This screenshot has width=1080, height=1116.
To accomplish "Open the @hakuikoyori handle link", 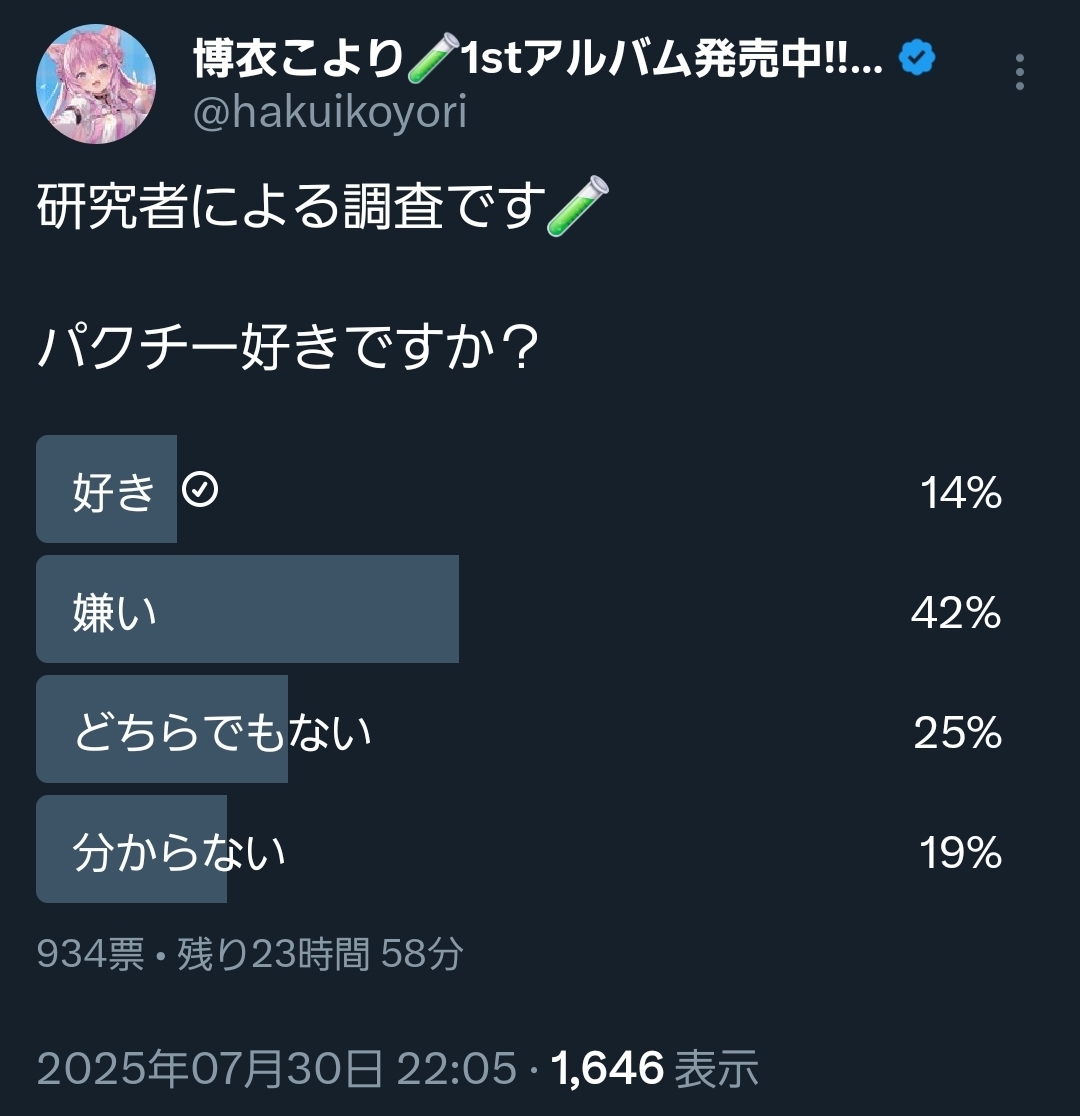I will (x=330, y=112).
